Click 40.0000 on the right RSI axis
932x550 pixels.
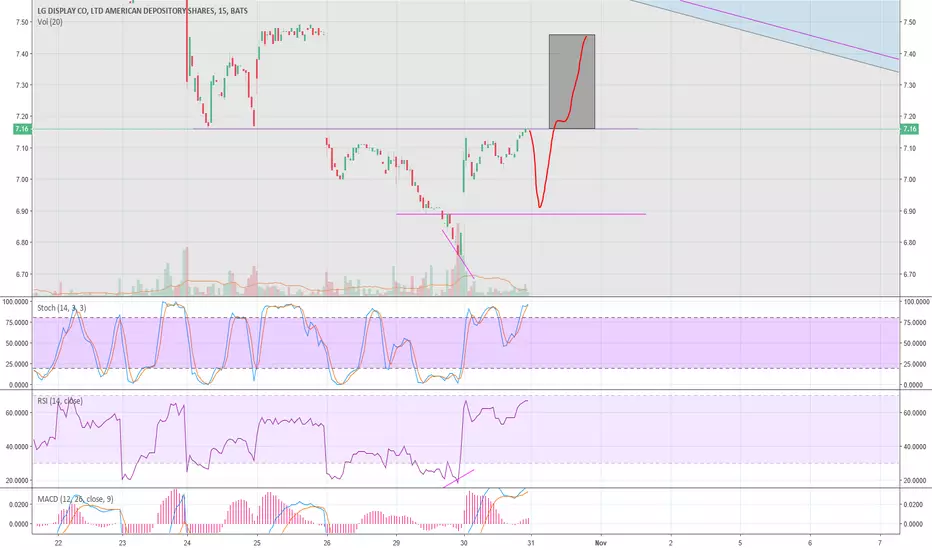tap(916, 447)
